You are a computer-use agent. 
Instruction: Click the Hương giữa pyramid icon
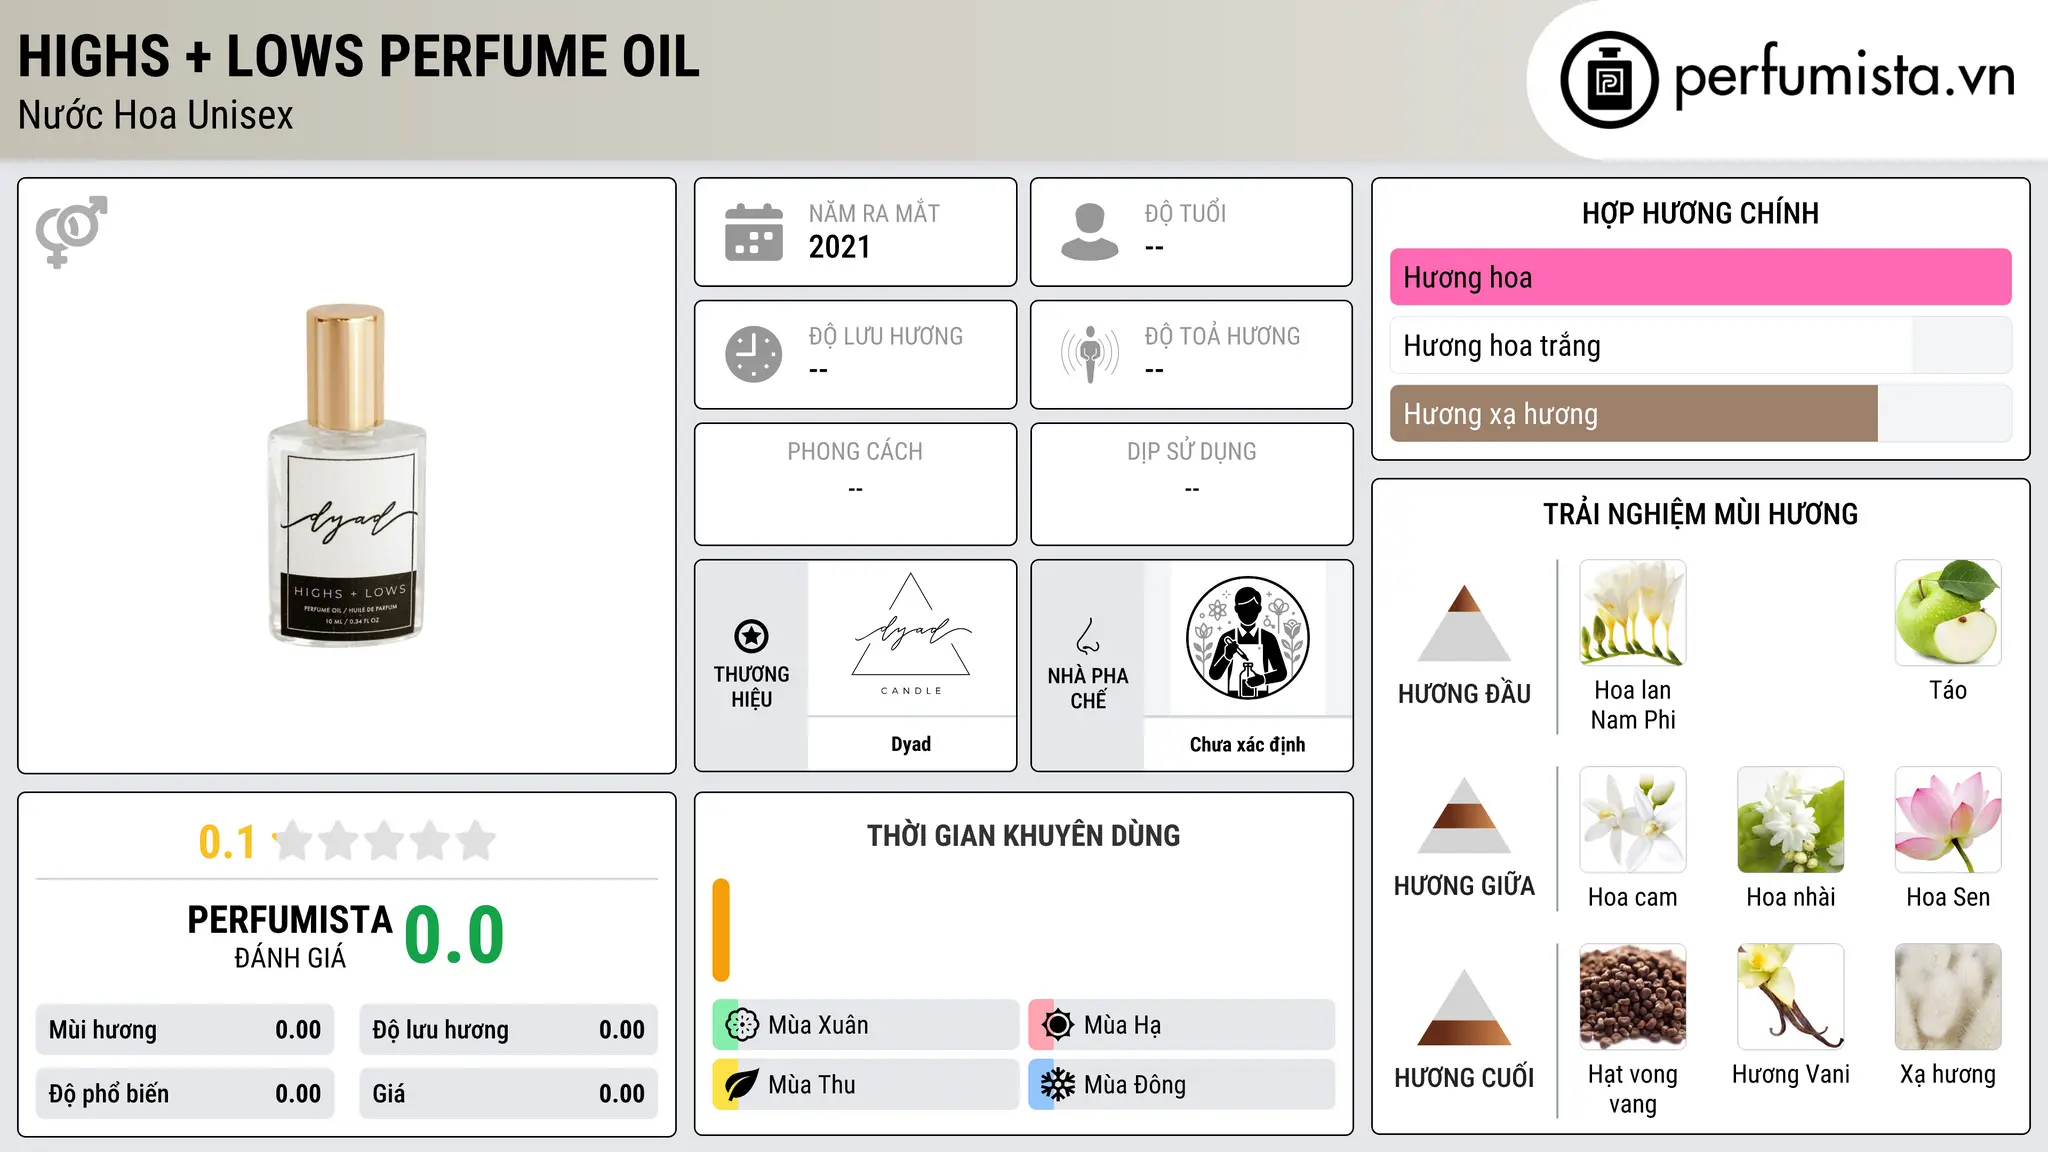tap(1464, 815)
